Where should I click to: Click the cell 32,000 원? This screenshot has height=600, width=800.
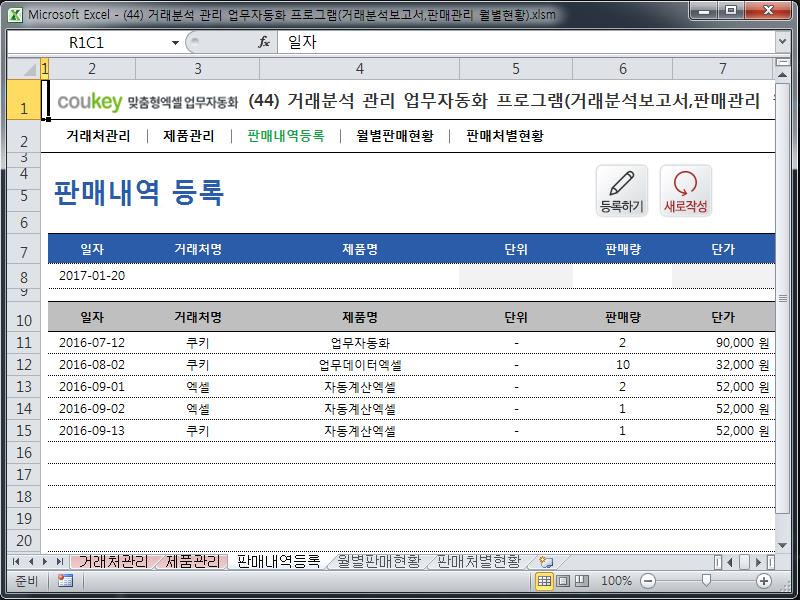(723, 365)
